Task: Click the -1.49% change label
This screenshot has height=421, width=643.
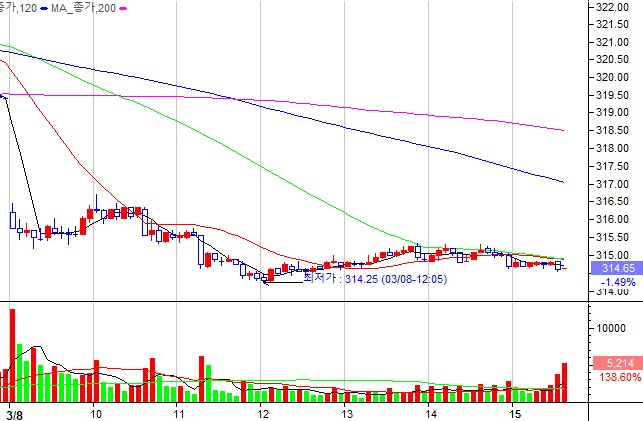Action: (618, 282)
